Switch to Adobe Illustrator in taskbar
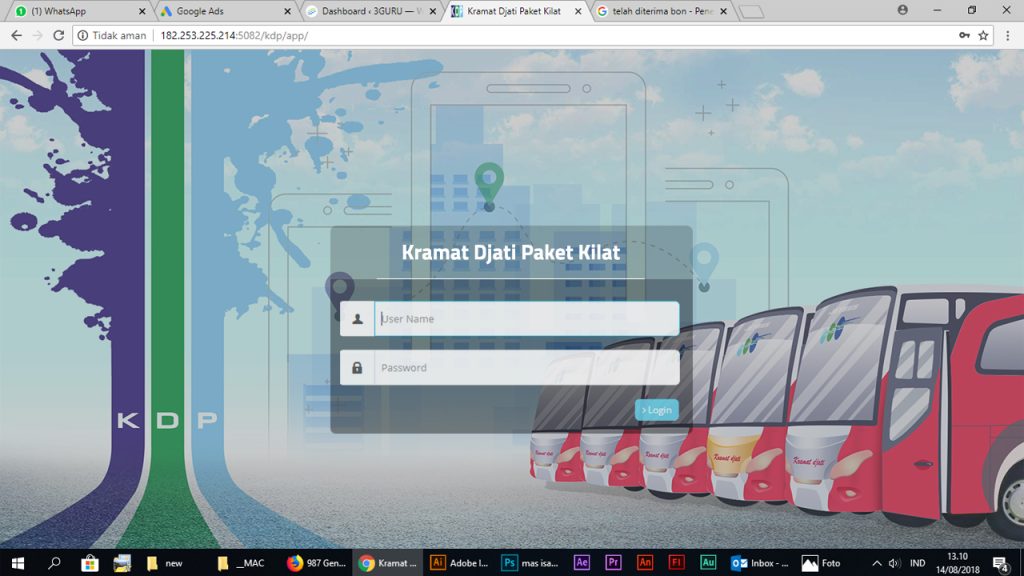This screenshot has width=1024, height=576. [x=459, y=563]
